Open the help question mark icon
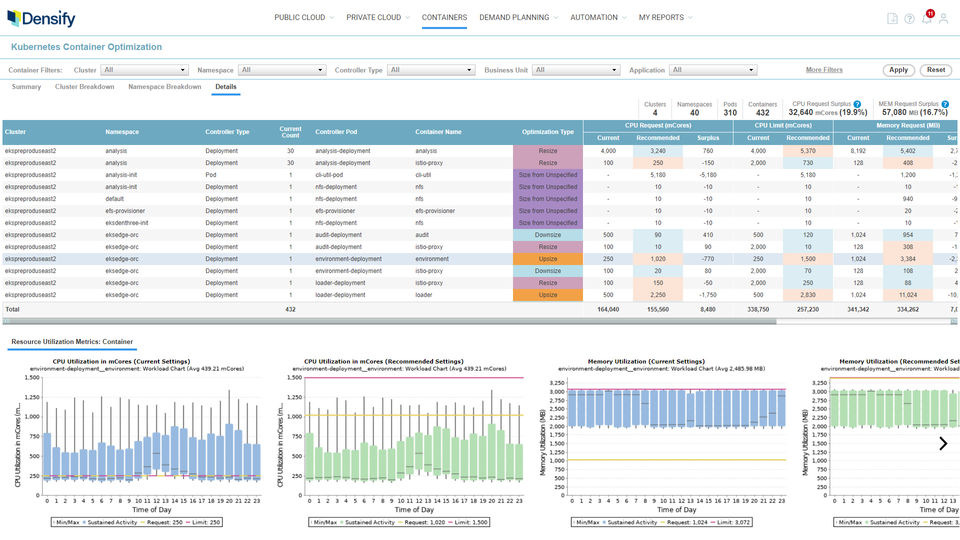This screenshot has height=540, width=960. [x=909, y=18]
